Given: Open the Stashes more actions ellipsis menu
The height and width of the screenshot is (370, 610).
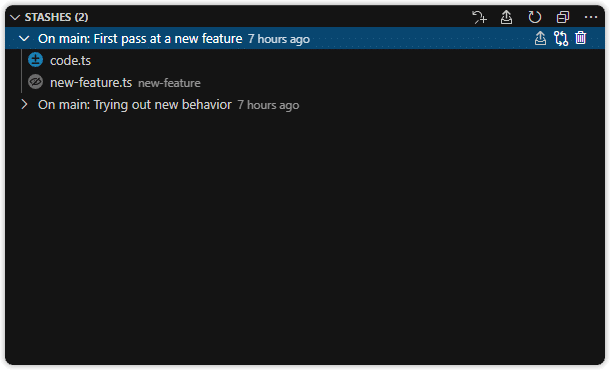Looking at the screenshot, I should pos(591,17).
